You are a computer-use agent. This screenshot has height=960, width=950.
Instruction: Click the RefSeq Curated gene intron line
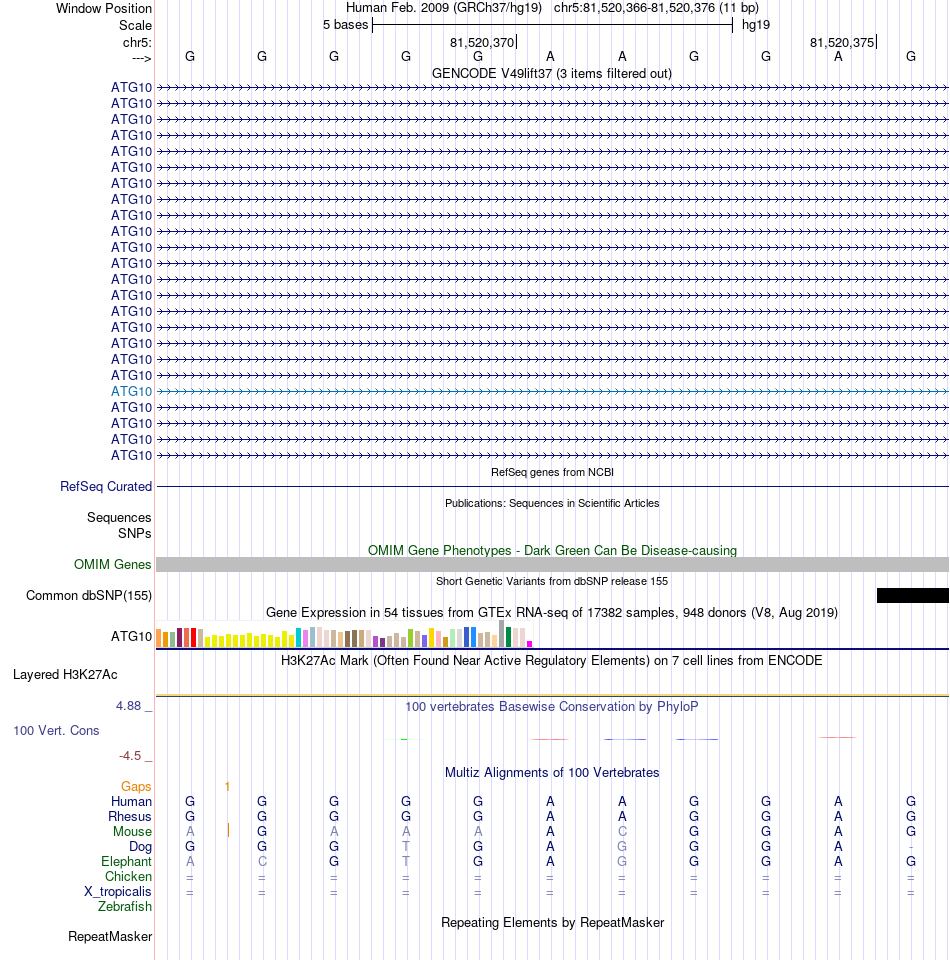(552, 486)
